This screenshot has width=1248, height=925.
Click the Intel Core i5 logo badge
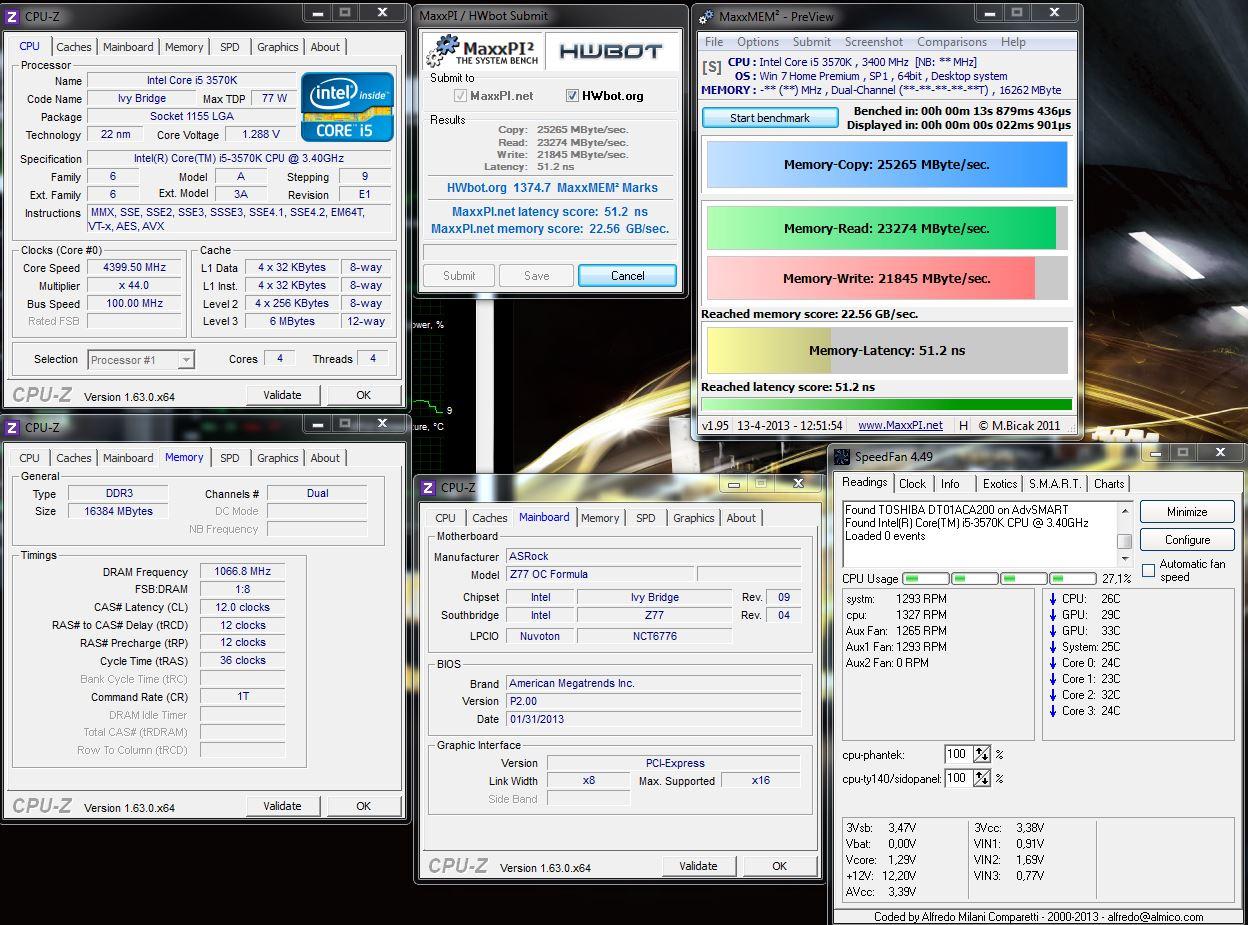point(348,107)
